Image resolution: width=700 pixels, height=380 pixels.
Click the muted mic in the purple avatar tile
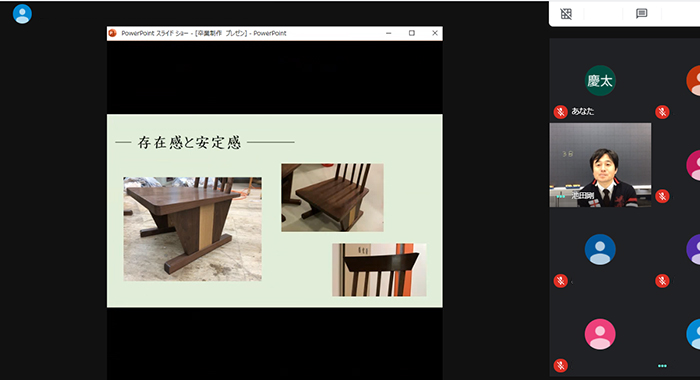click(x=662, y=280)
